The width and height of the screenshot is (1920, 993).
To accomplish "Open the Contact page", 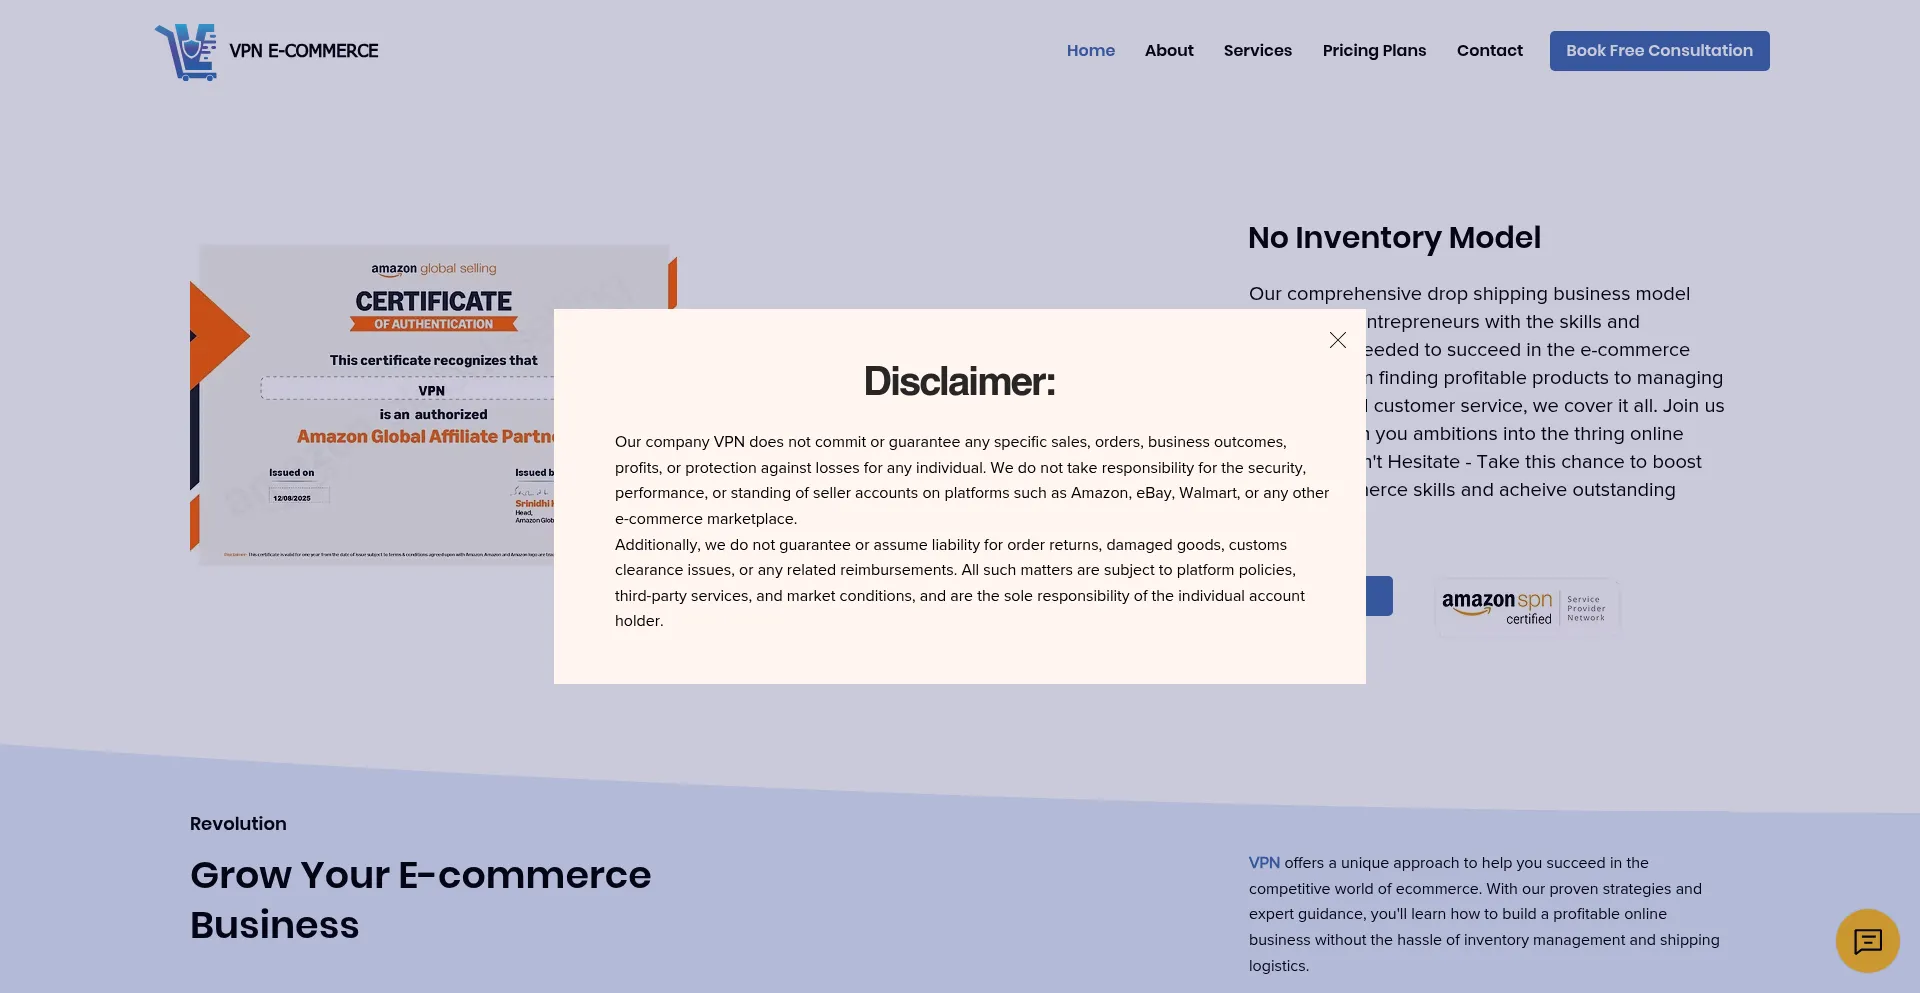I will pyautogui.click(x=1489, y=51).
